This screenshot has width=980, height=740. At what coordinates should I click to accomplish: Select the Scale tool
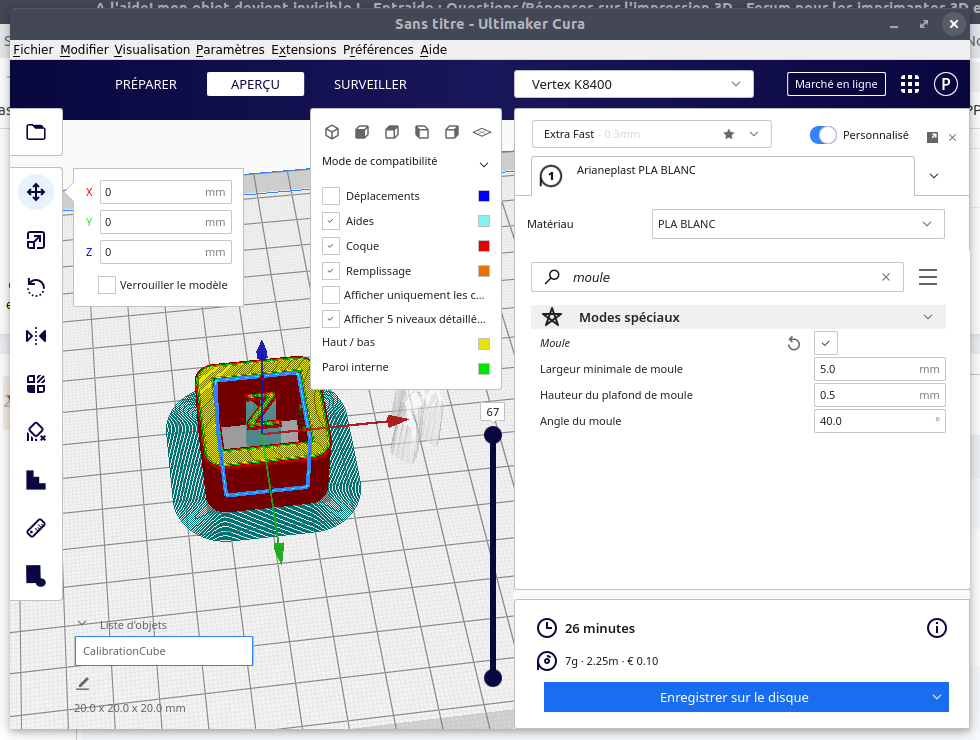36,240
